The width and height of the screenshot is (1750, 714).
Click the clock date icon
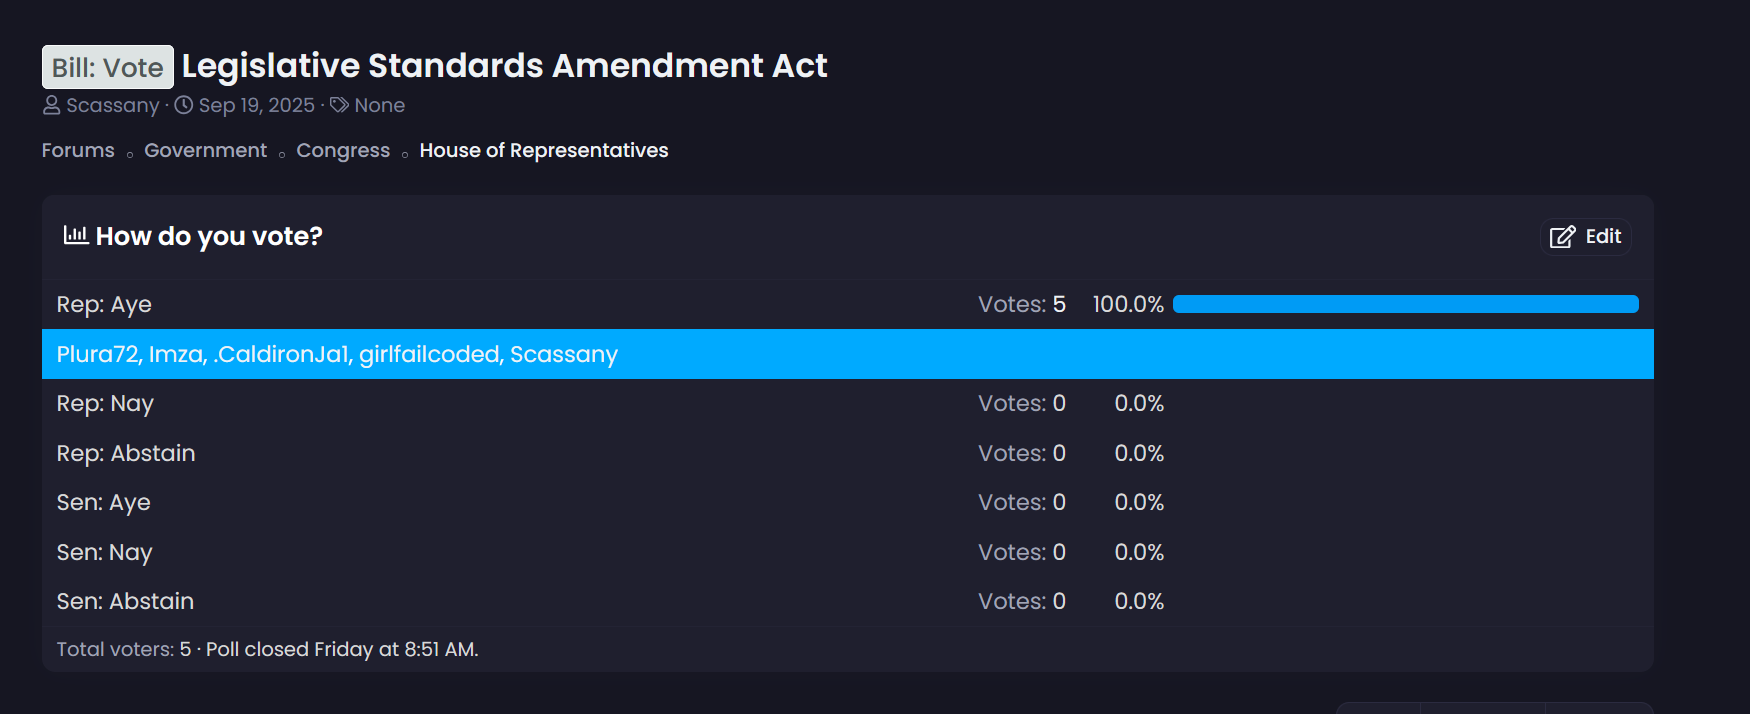(184, 105)
